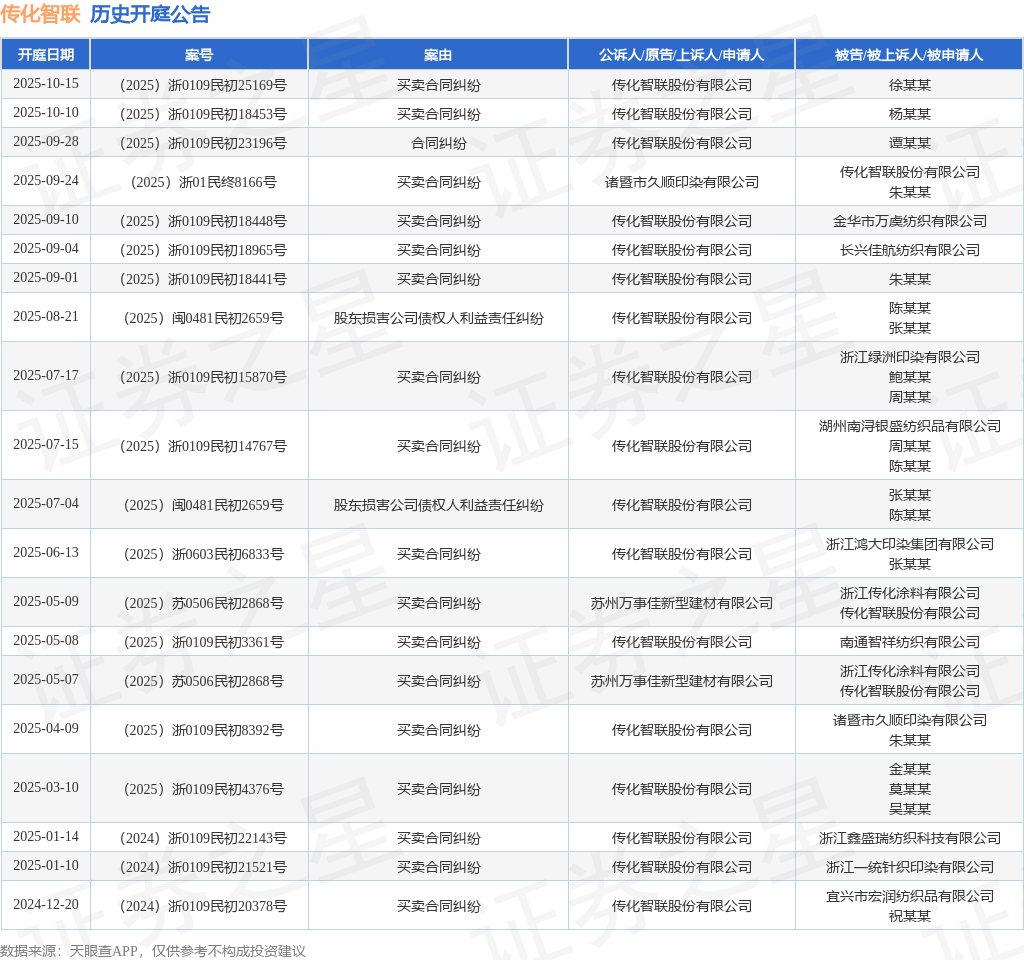Viewport: 1024px width, 960px height.
Task: Select date cell 2025-05-07
Action: coord(46,679)
